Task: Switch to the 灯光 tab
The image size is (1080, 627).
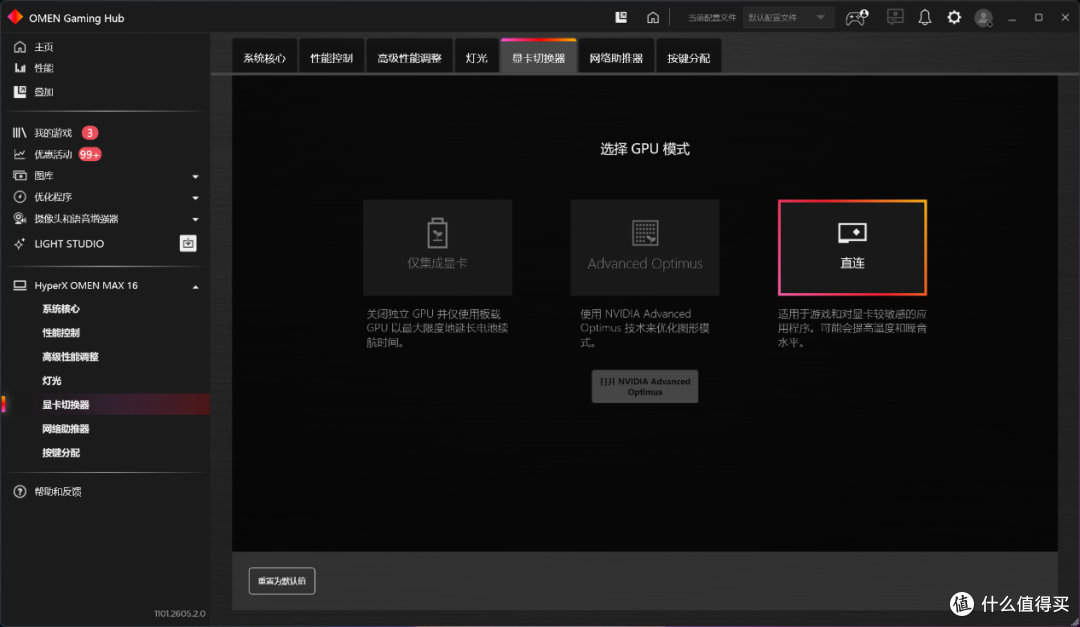Action: tap(477, 58)
